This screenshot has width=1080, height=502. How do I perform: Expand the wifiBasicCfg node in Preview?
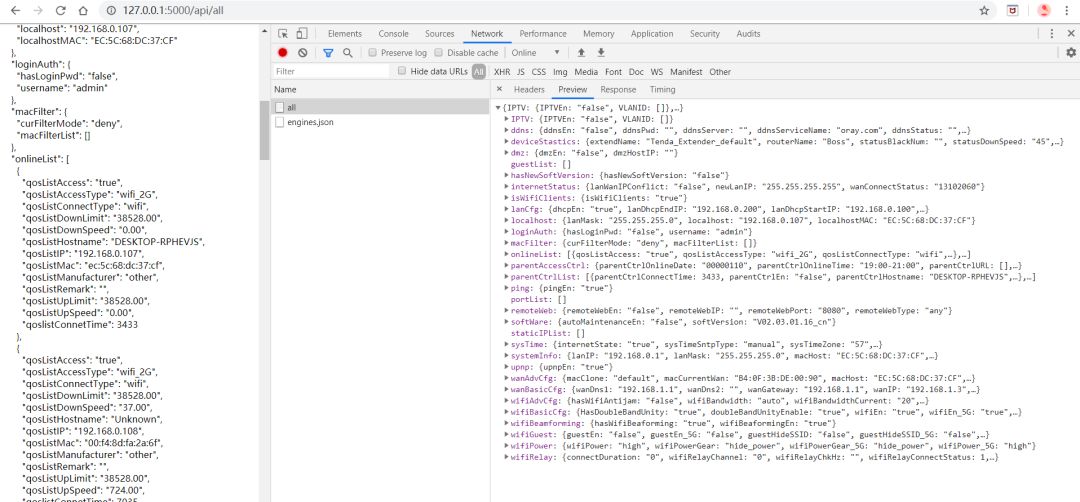(x=507, y=412)
